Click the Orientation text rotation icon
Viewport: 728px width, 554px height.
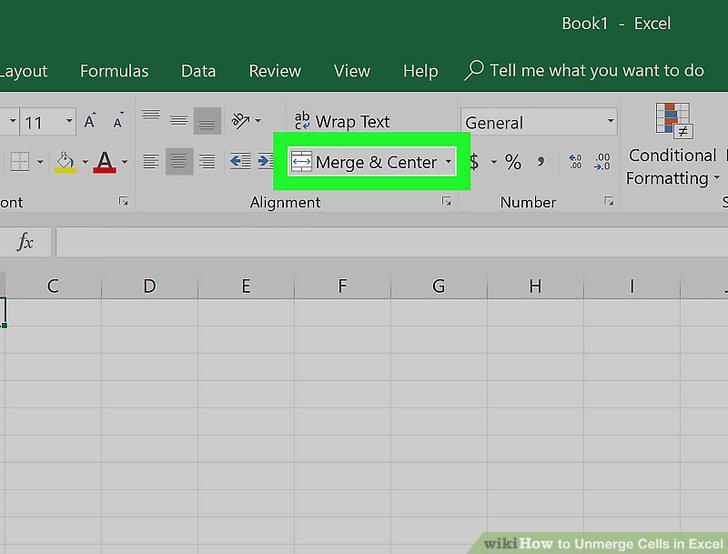pyautogui.click(x=240, y=121)
